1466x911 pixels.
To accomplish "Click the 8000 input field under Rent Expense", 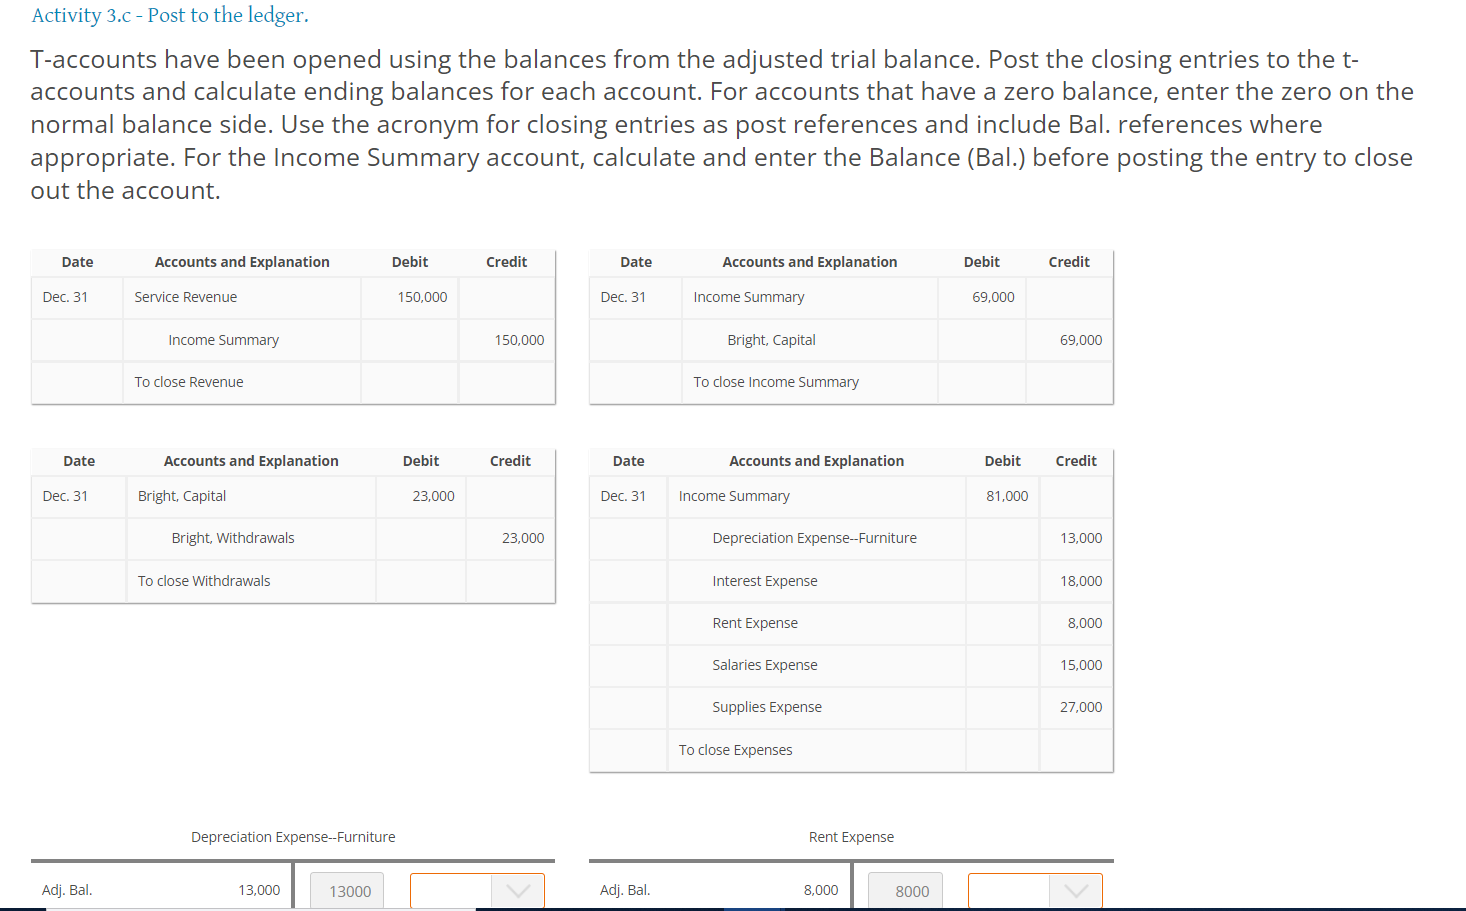I will (x=904, y=889).
